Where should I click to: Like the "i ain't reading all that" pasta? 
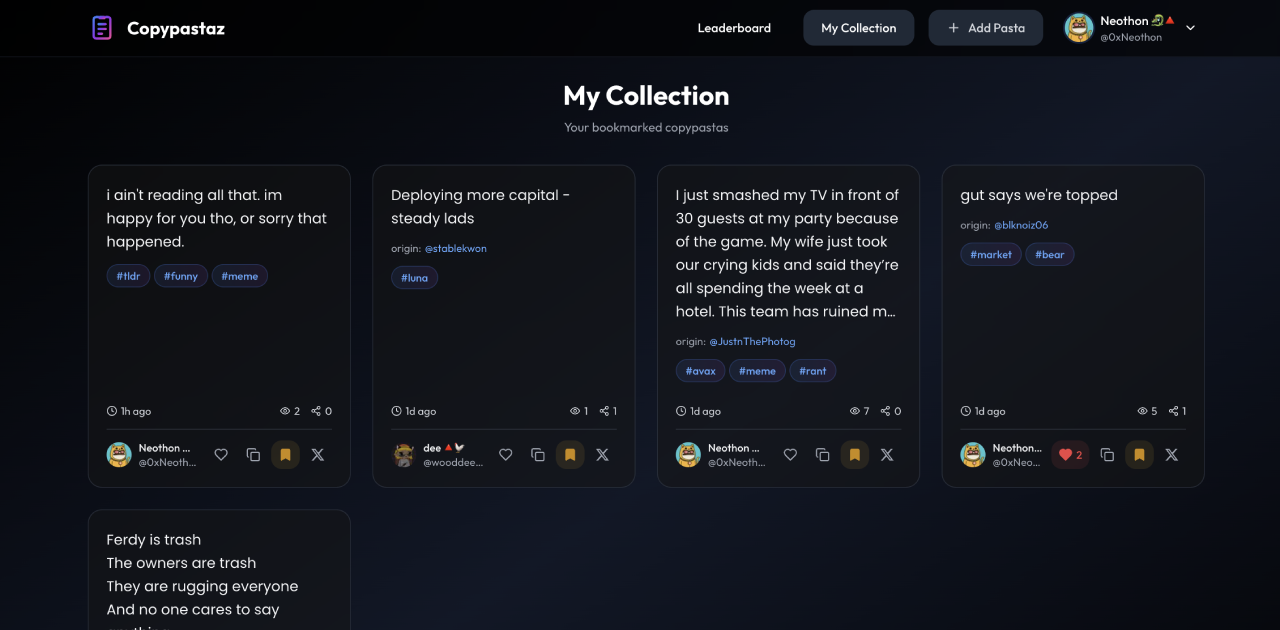[x=221, y=455]
